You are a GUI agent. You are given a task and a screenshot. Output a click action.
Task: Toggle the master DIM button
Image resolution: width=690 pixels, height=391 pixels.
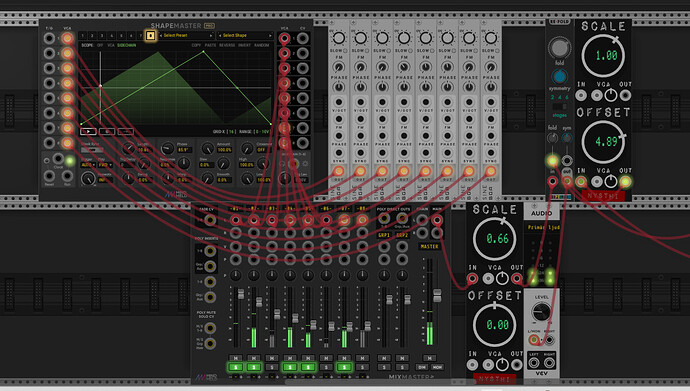422,367
